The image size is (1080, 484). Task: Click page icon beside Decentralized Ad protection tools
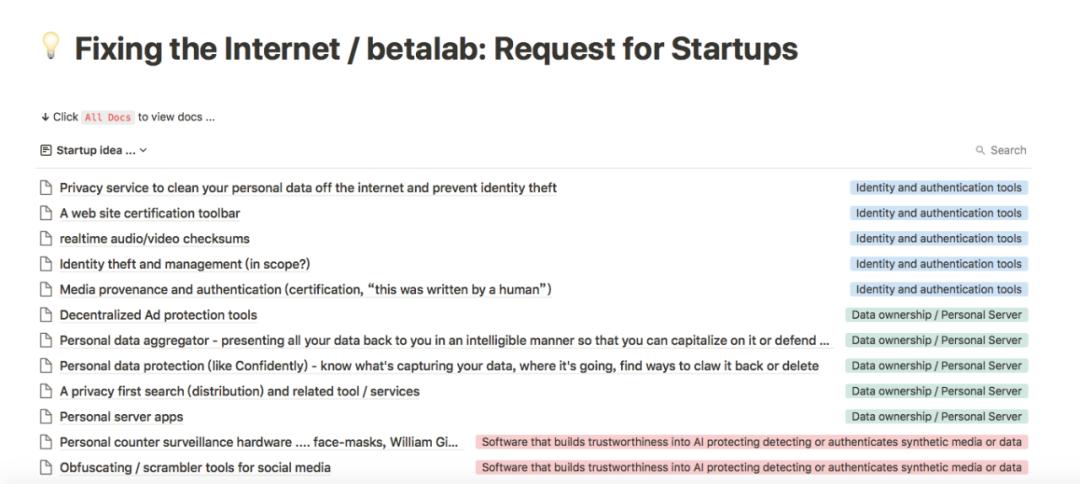click(x=45, y=315)
